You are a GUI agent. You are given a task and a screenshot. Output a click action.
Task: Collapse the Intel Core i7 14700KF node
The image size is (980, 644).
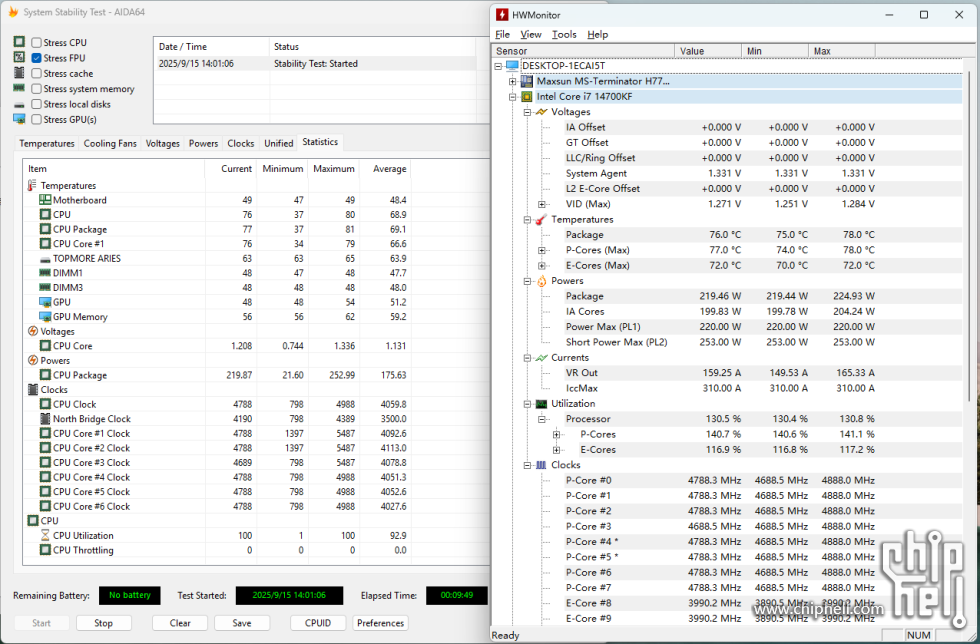point(512,97)
